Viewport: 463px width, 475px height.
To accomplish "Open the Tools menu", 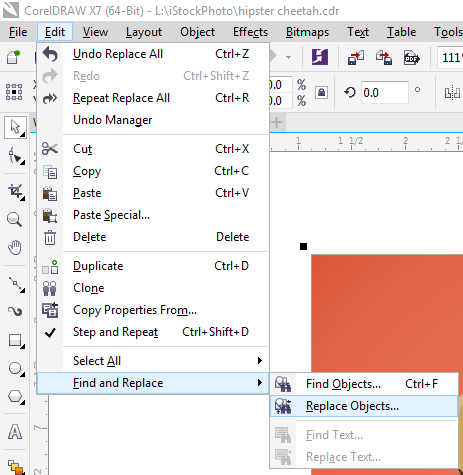I will (x=448, y=32).
